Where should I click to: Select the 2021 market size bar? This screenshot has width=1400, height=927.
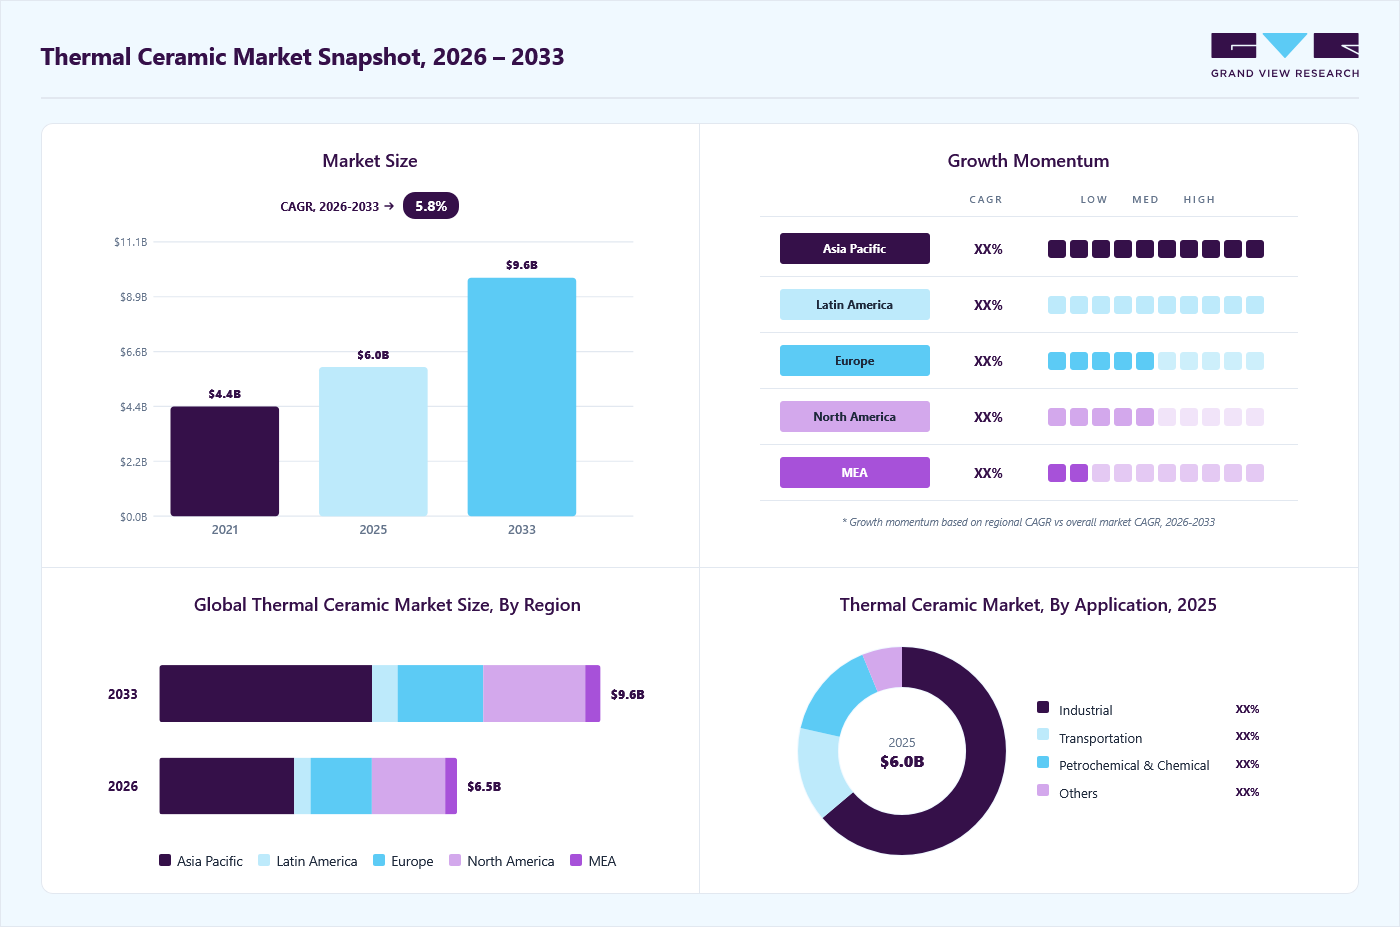pyautogui.click(x=225, y=461)
